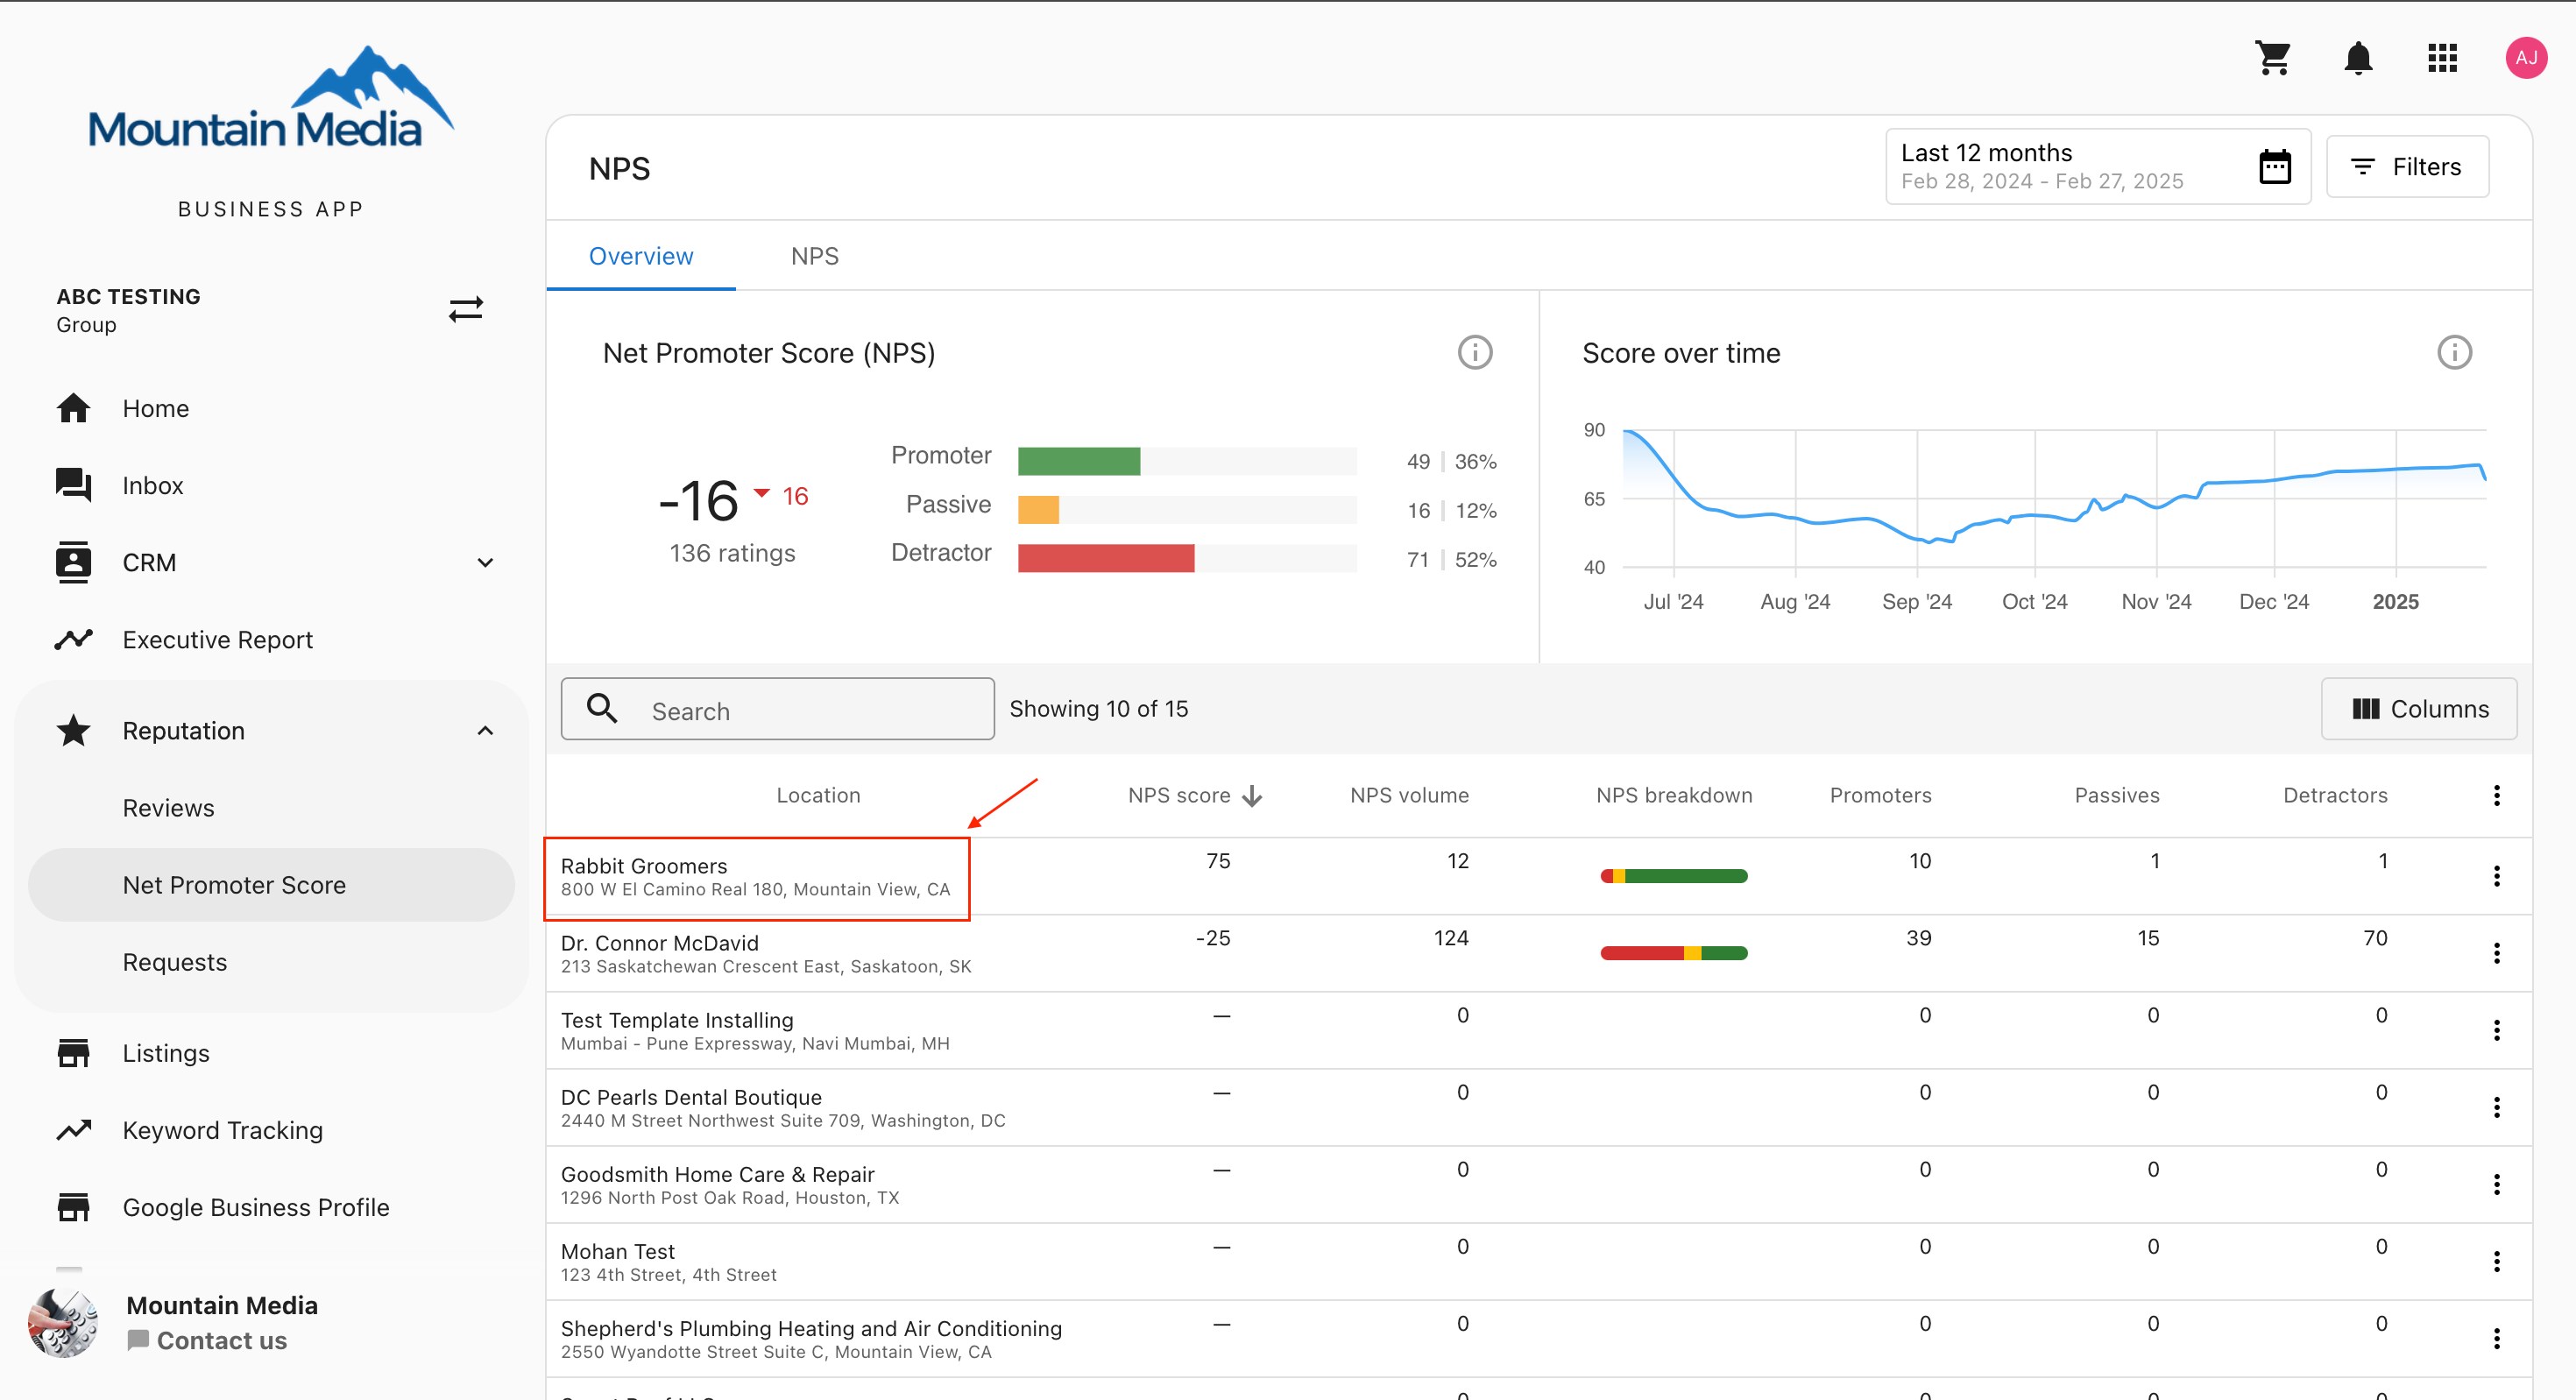Open row options for DC Pearls Dental Boutique

click(2496, 1107)
